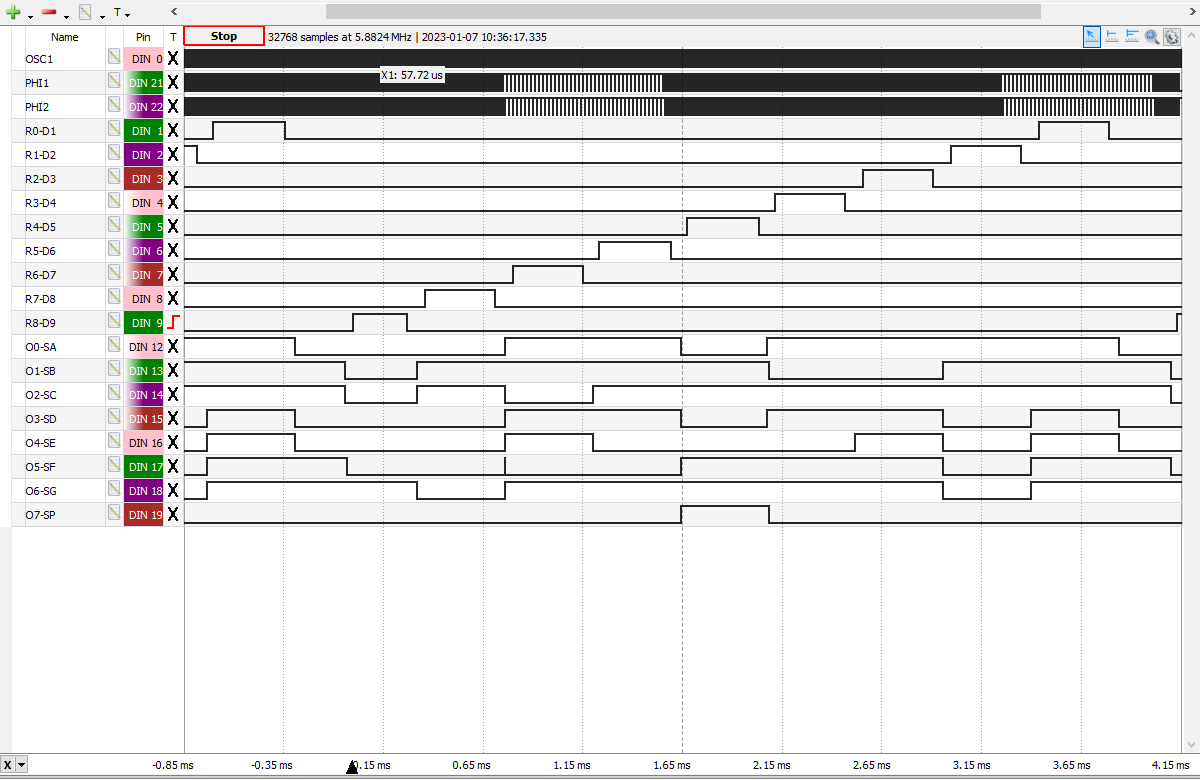
Task: Click the red minus remove-signal icon
Action: tap(49, 12)
